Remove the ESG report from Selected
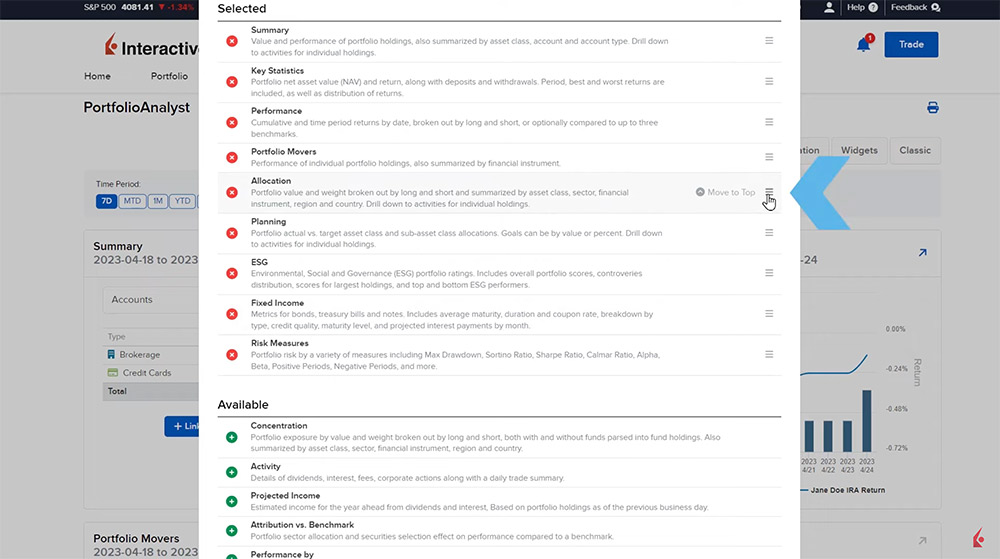The width and height of the screenshot is (1000, 559). (232, 273)
